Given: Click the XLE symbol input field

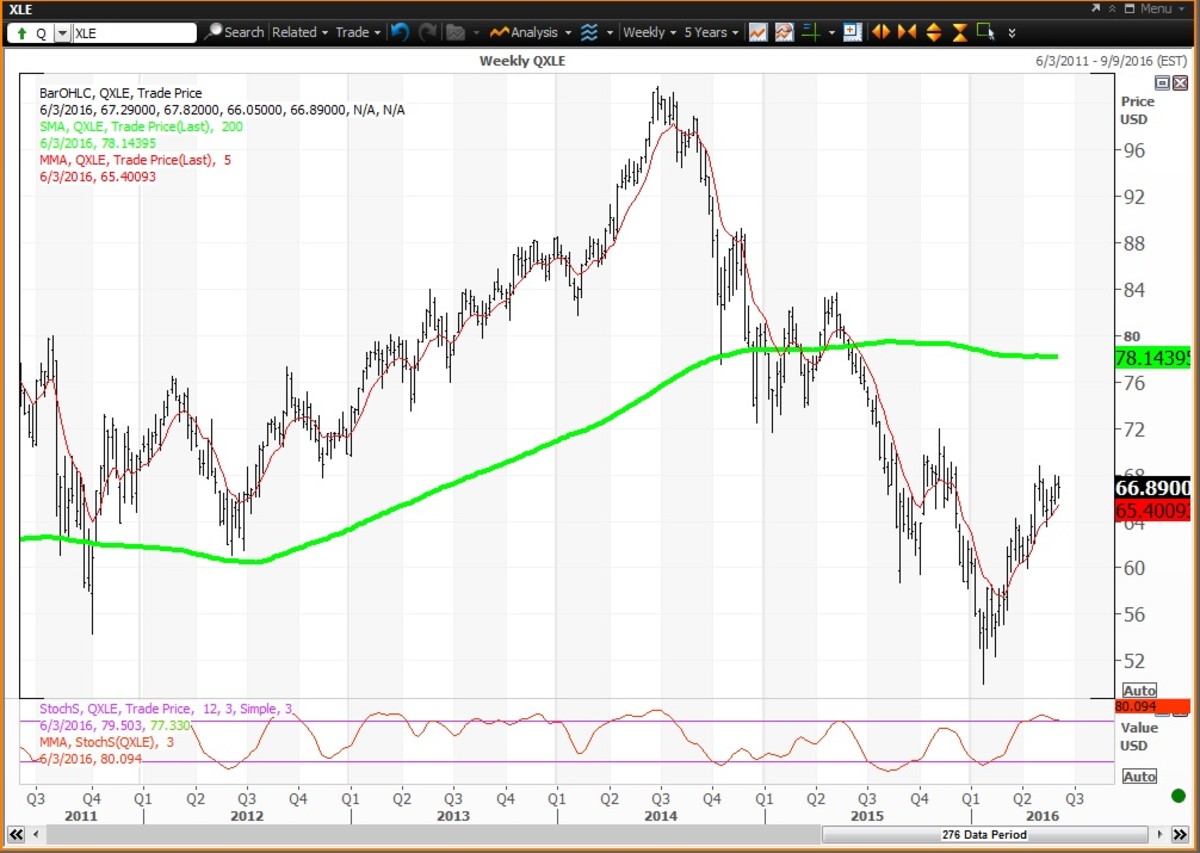Looking at the screenshot, I should pos(133,33).
